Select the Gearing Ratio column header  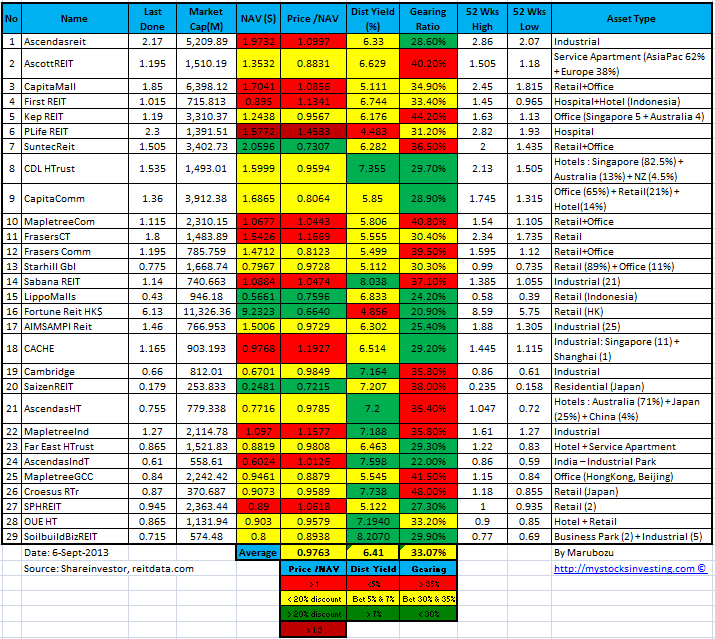pos(428,19)
